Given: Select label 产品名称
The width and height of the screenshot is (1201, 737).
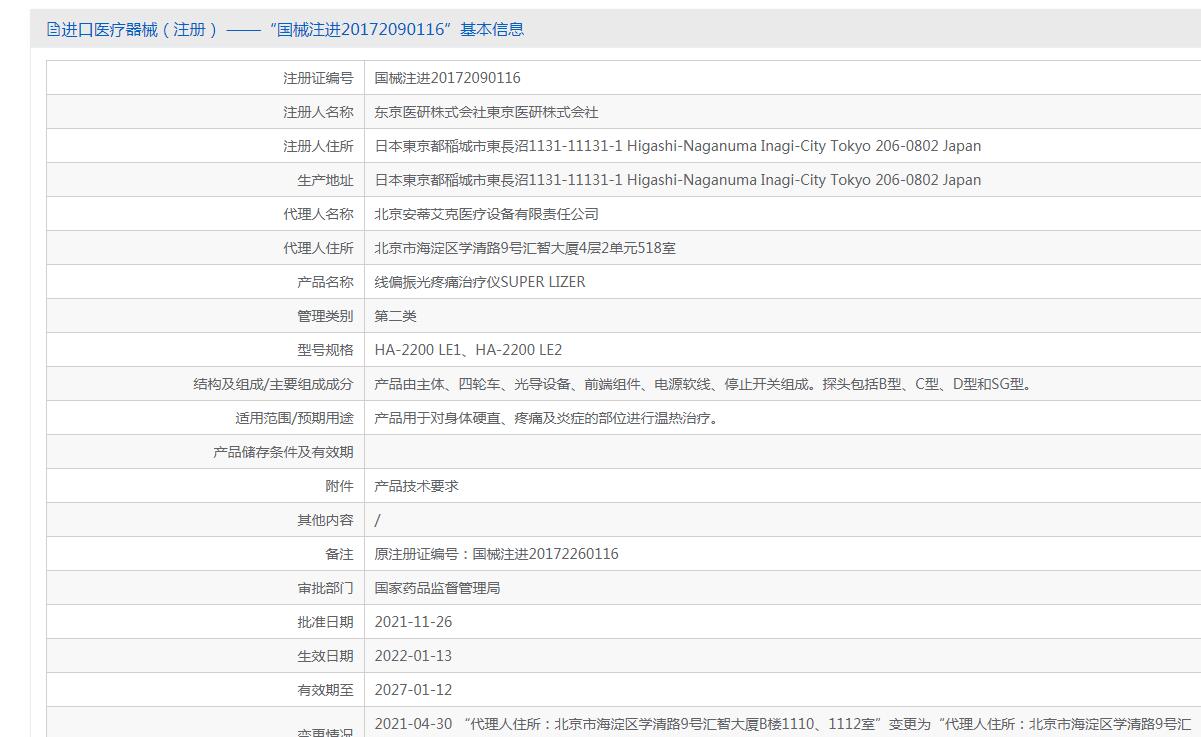Looking at the screenshot, I should tap(325, 282).
